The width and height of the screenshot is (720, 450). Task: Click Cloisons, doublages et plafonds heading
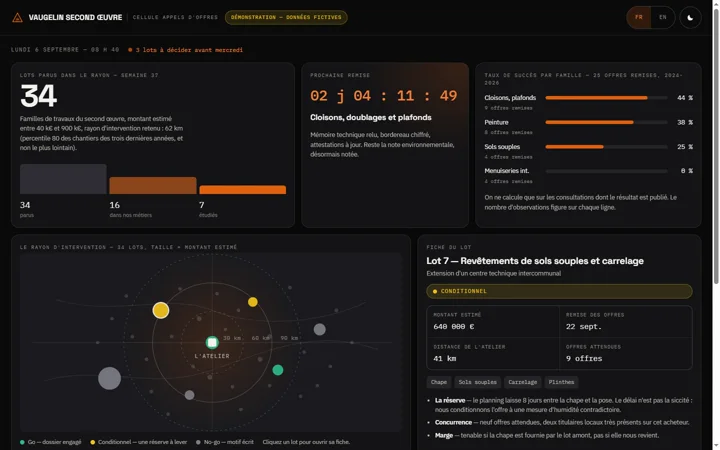[371, 118]
